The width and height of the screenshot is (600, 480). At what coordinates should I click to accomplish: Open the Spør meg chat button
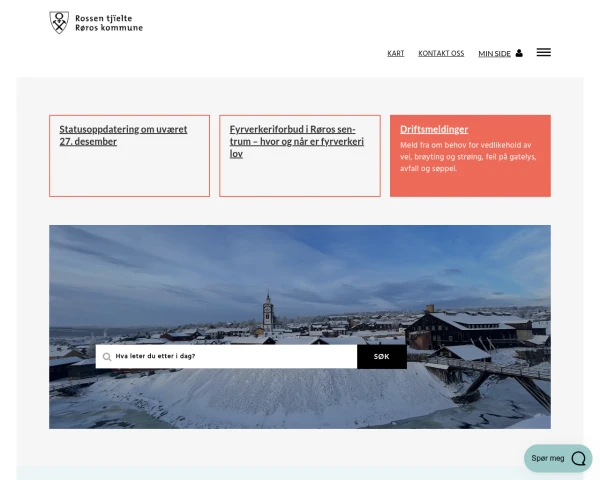tap(558, 458)
